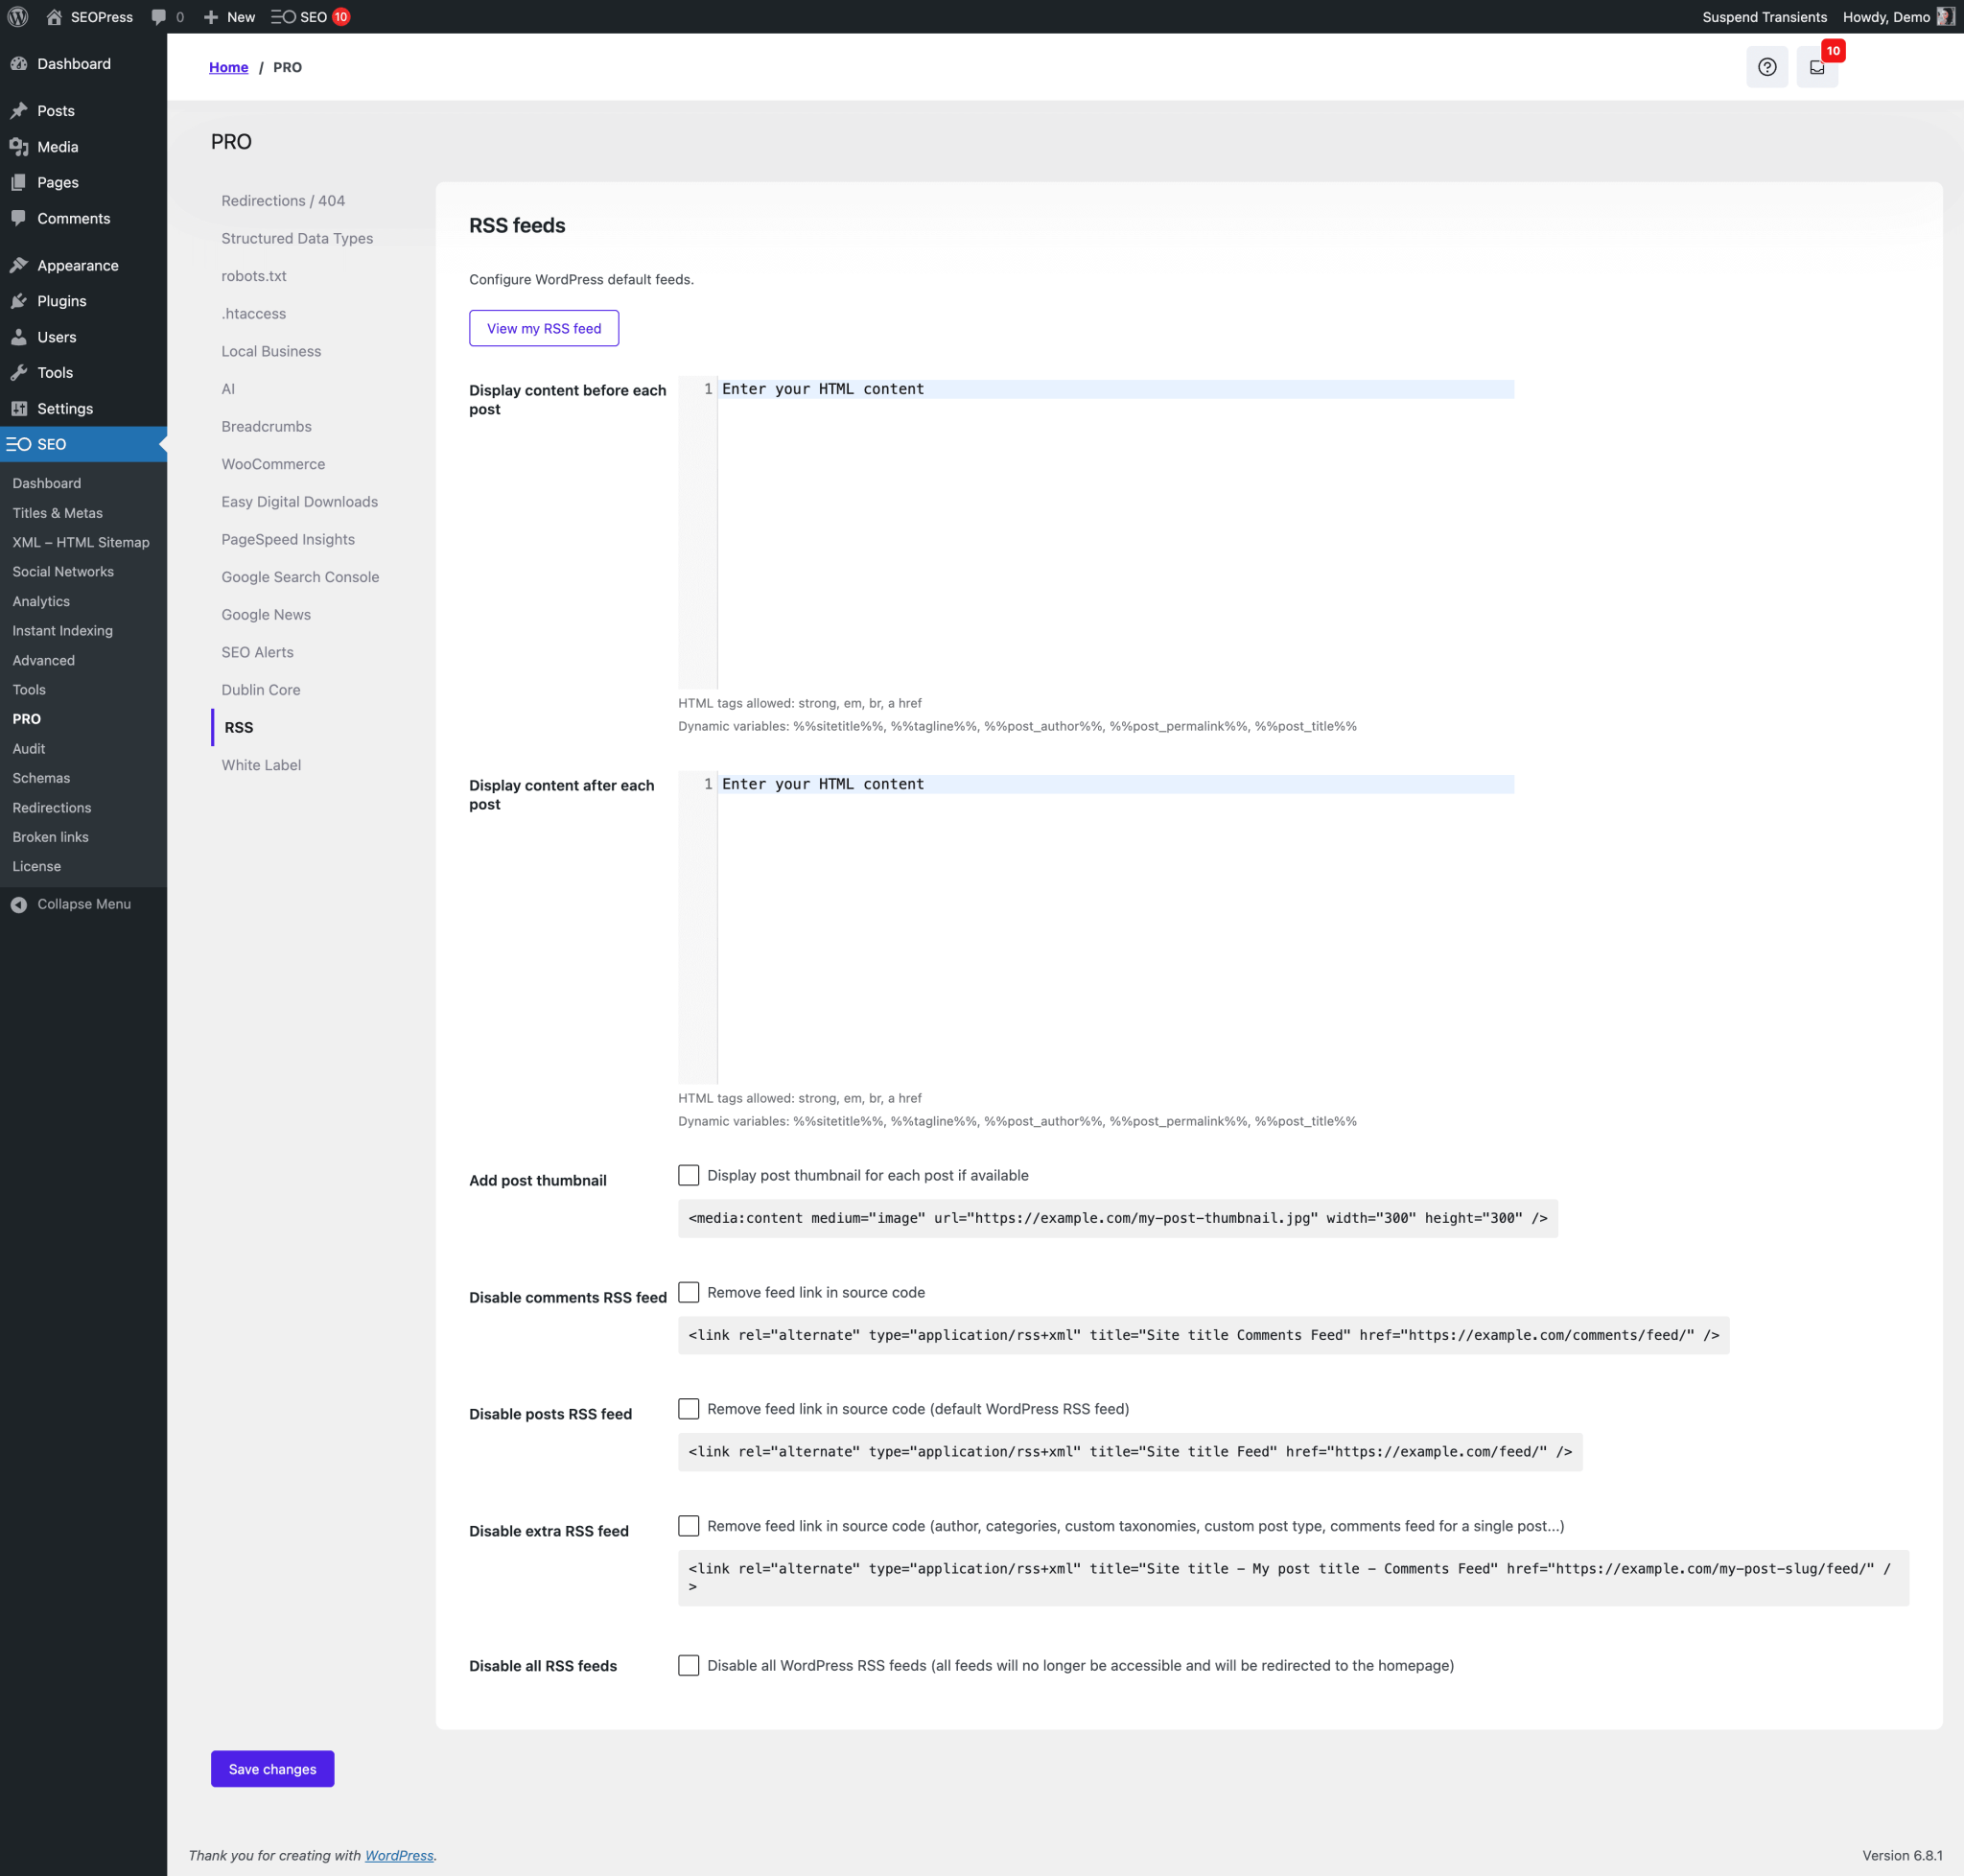Click the Tools wrench icon
Viewport: 1964px width, 1876px height.
click(x=19, y=373)
